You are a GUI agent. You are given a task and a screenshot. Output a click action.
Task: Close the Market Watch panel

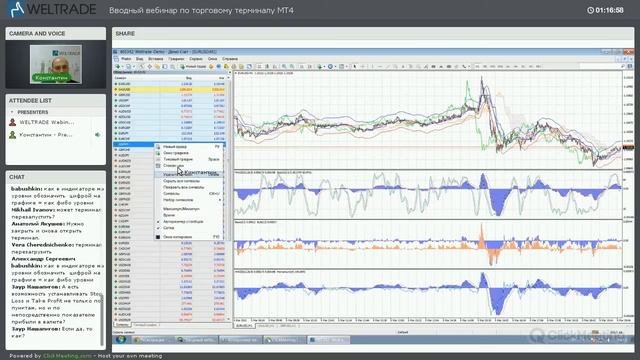[x=230, y=72]
